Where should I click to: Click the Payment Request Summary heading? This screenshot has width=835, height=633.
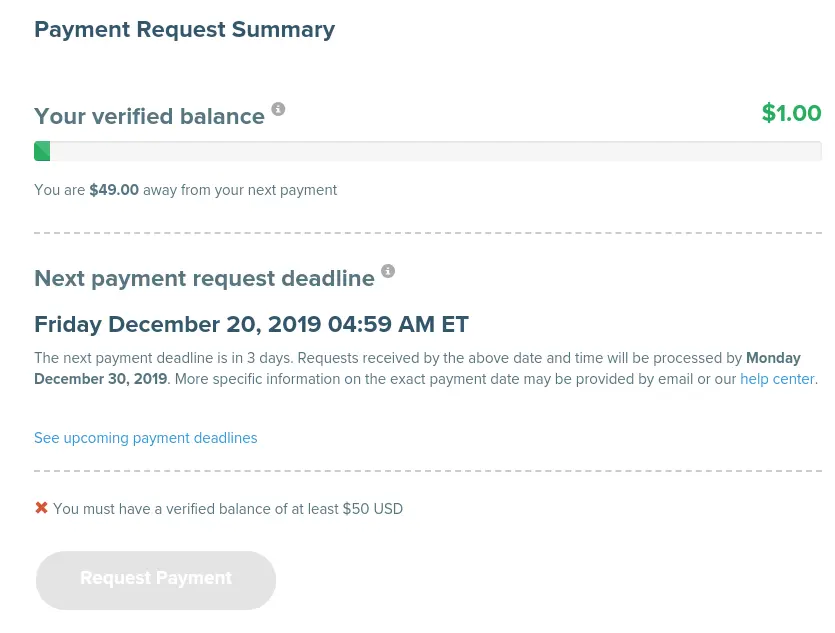tap(184, 30)
